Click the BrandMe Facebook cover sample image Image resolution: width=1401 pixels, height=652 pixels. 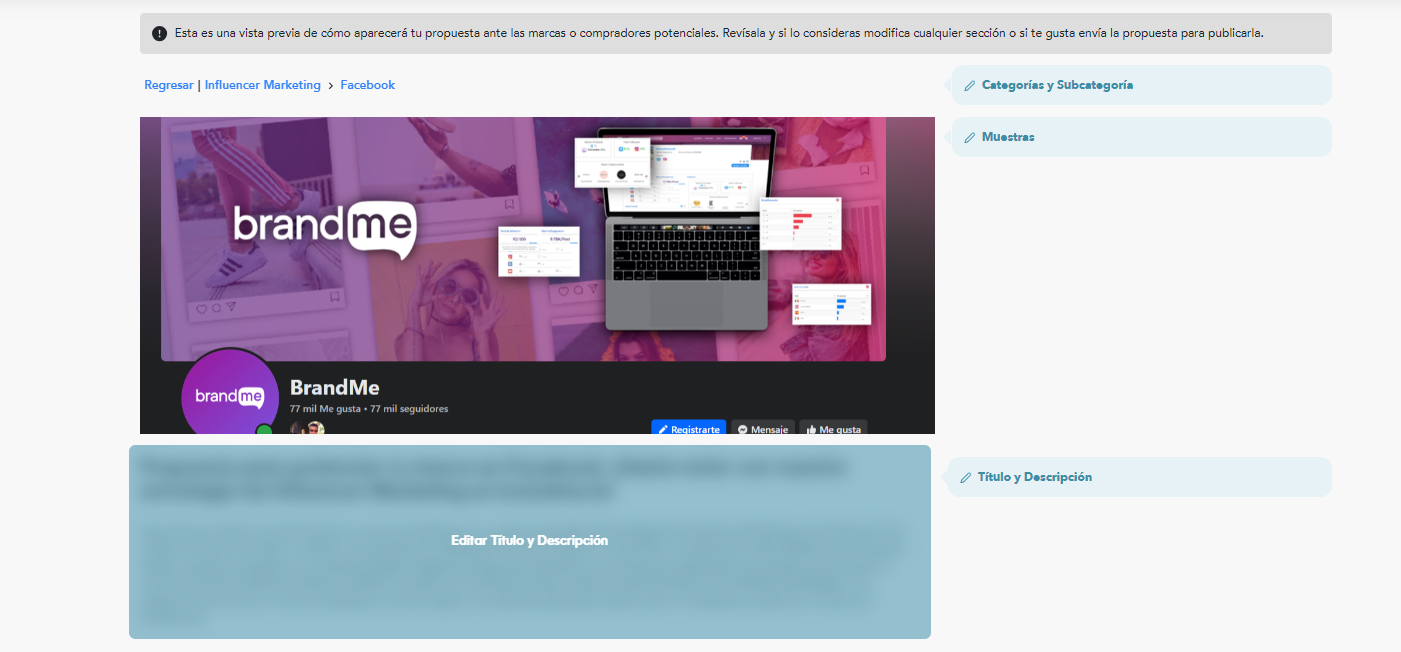[537, 275]
